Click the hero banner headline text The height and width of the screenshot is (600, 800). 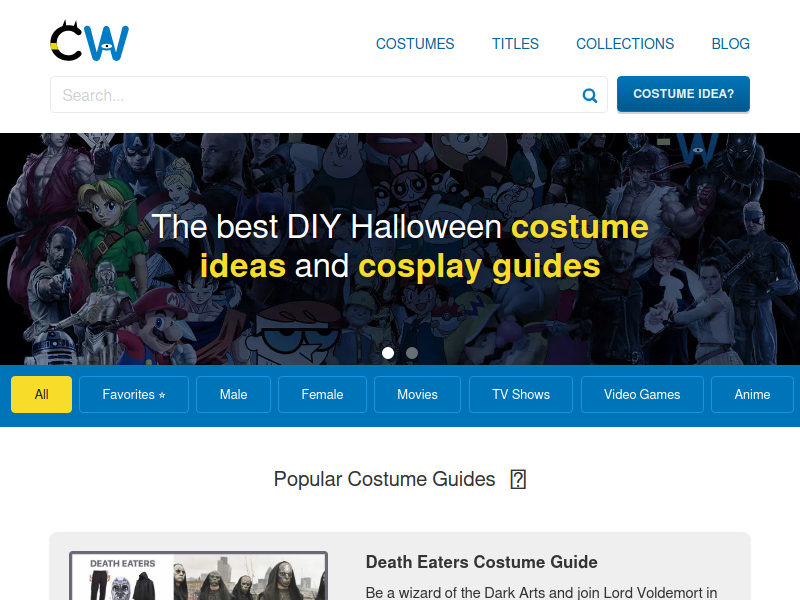[x=400, y=246]
